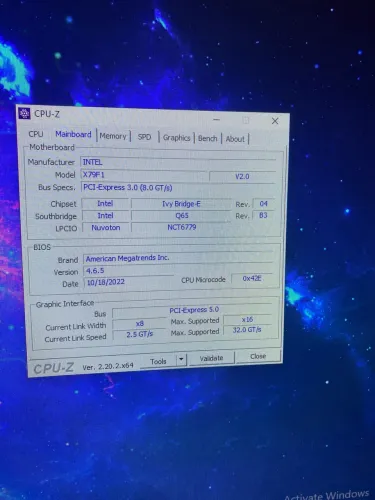Click the Southbridge vendor Intel value
This screenshot has height=500, width=375.
pyautogui.click(x=105, y=216)
